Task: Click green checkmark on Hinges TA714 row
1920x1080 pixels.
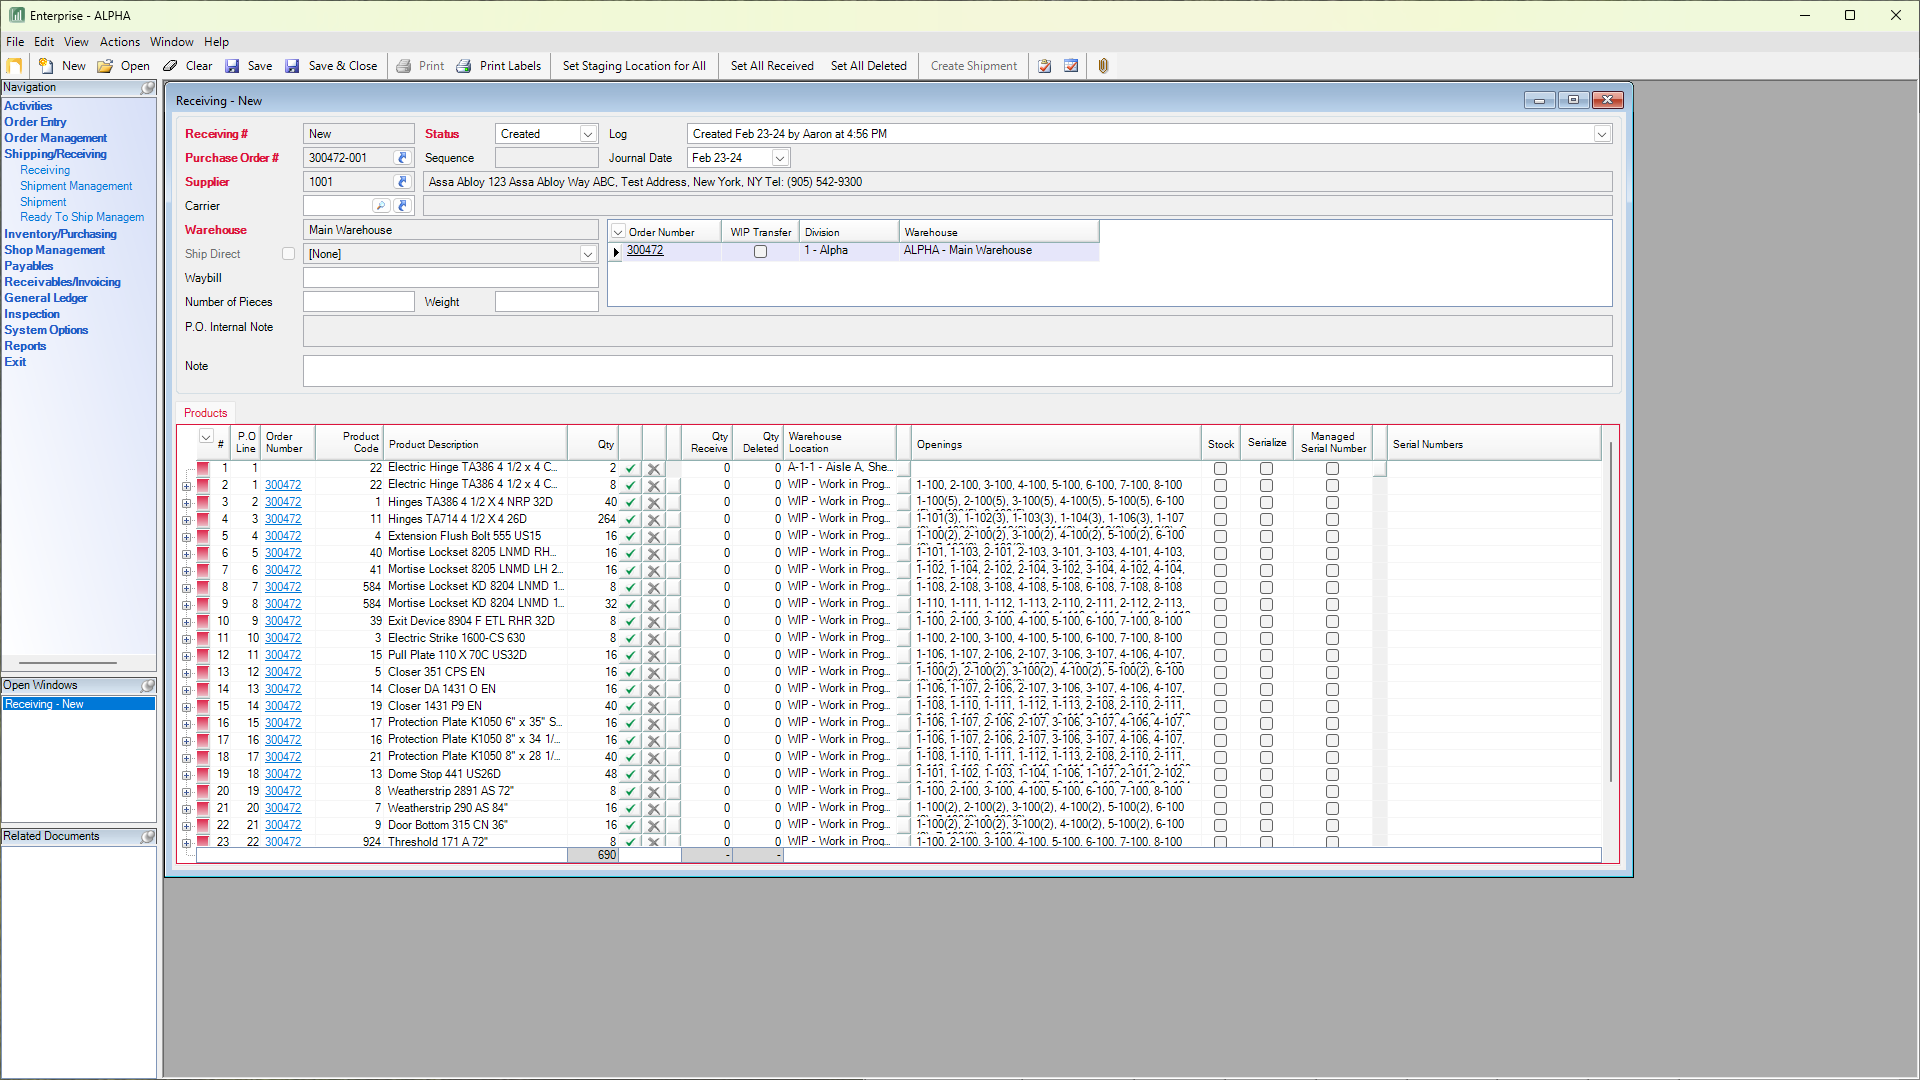Action: pyautogui.click(x=630, y=519)
